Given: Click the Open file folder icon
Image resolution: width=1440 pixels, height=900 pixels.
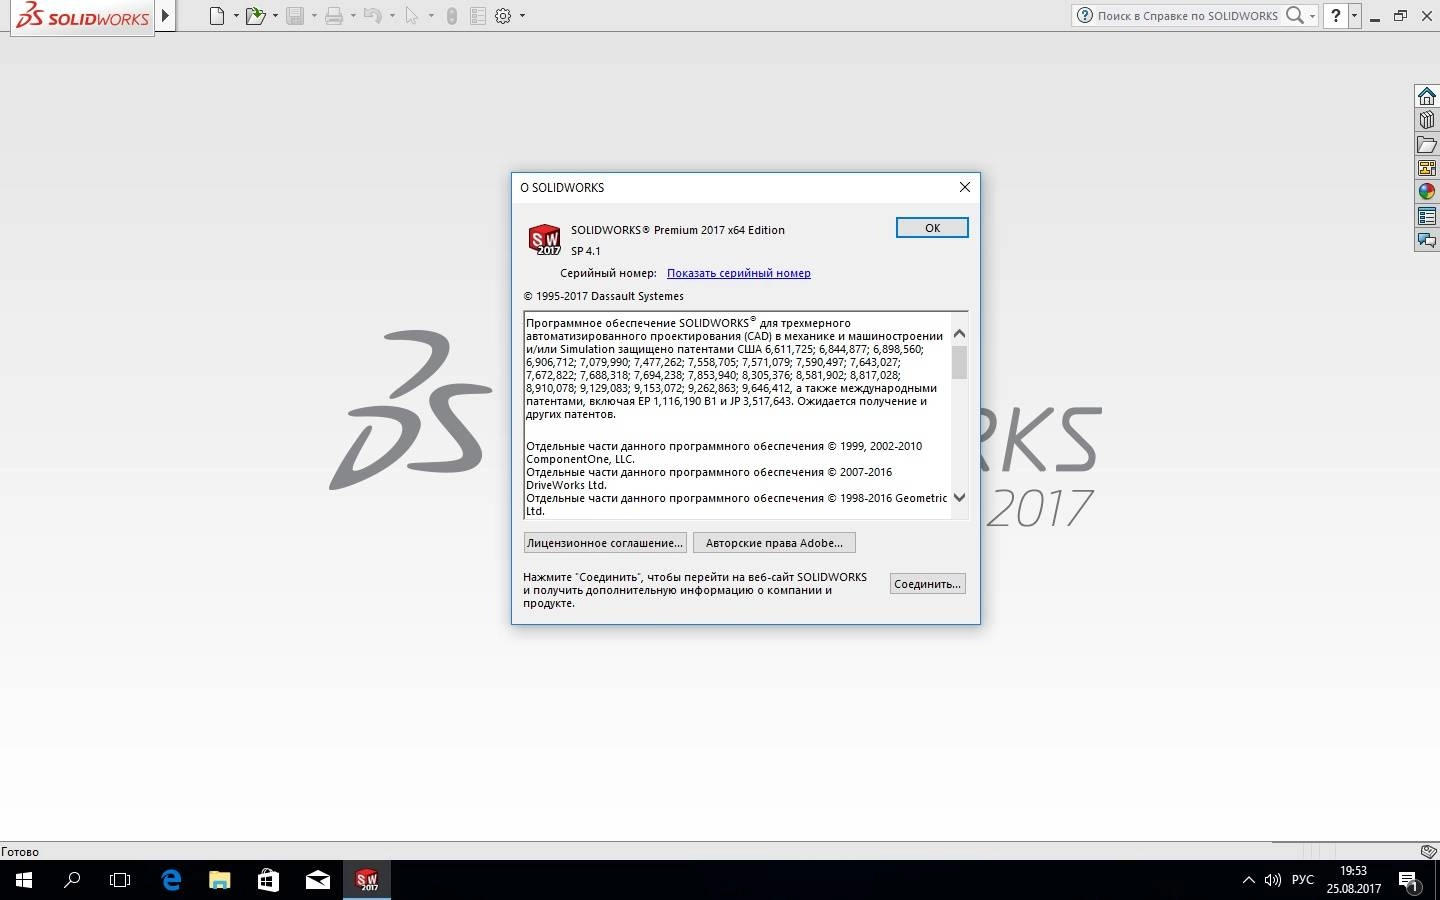Looking at the screenshot, I should (x=255, y=16).
